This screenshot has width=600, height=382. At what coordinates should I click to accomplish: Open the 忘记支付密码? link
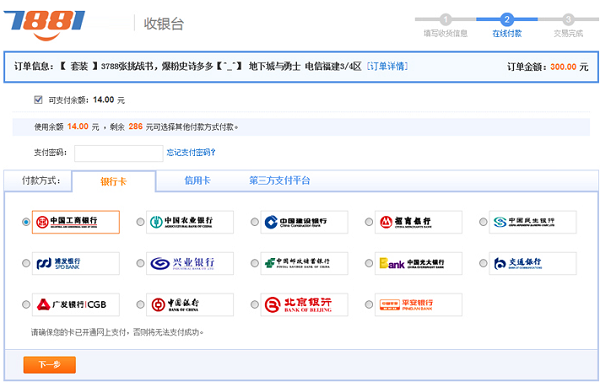click(x=191, y=153)
